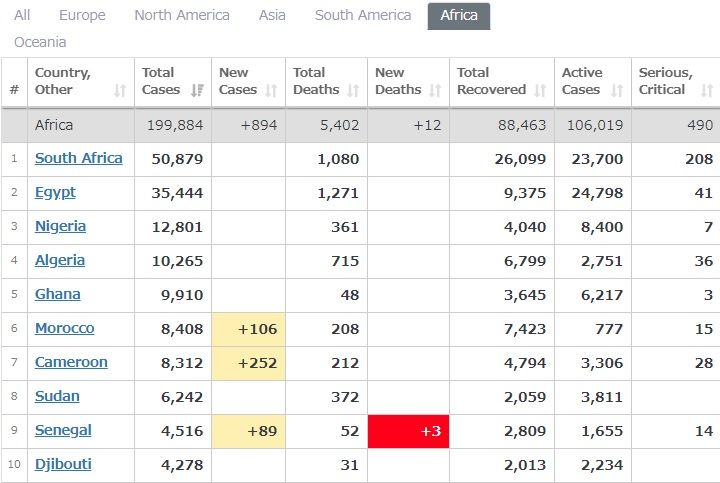The height and width of the screenshot is (483, 720).
Task: Sort Country, Other column via arrow icon
Action: (120, 91)
